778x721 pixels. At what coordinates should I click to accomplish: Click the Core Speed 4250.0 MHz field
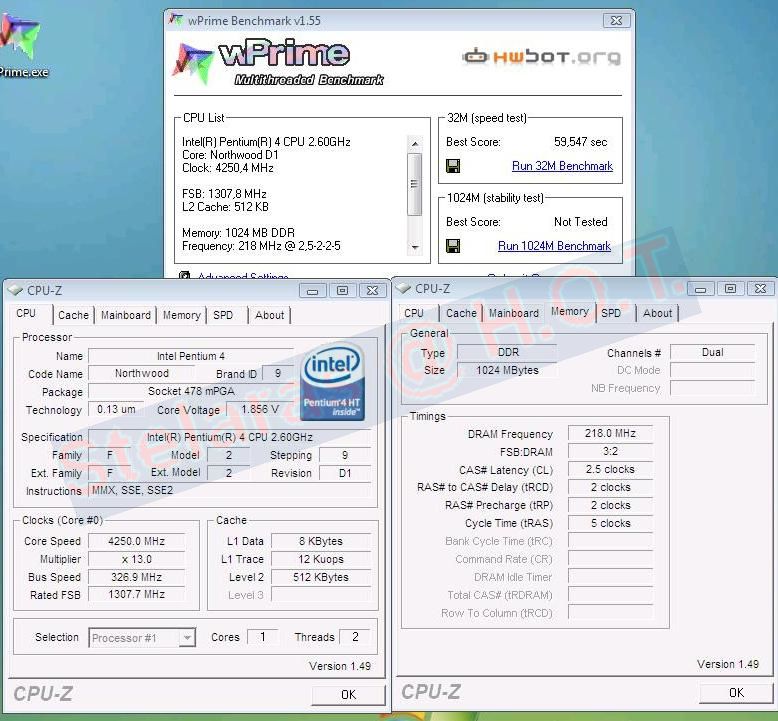click(136, 541)
